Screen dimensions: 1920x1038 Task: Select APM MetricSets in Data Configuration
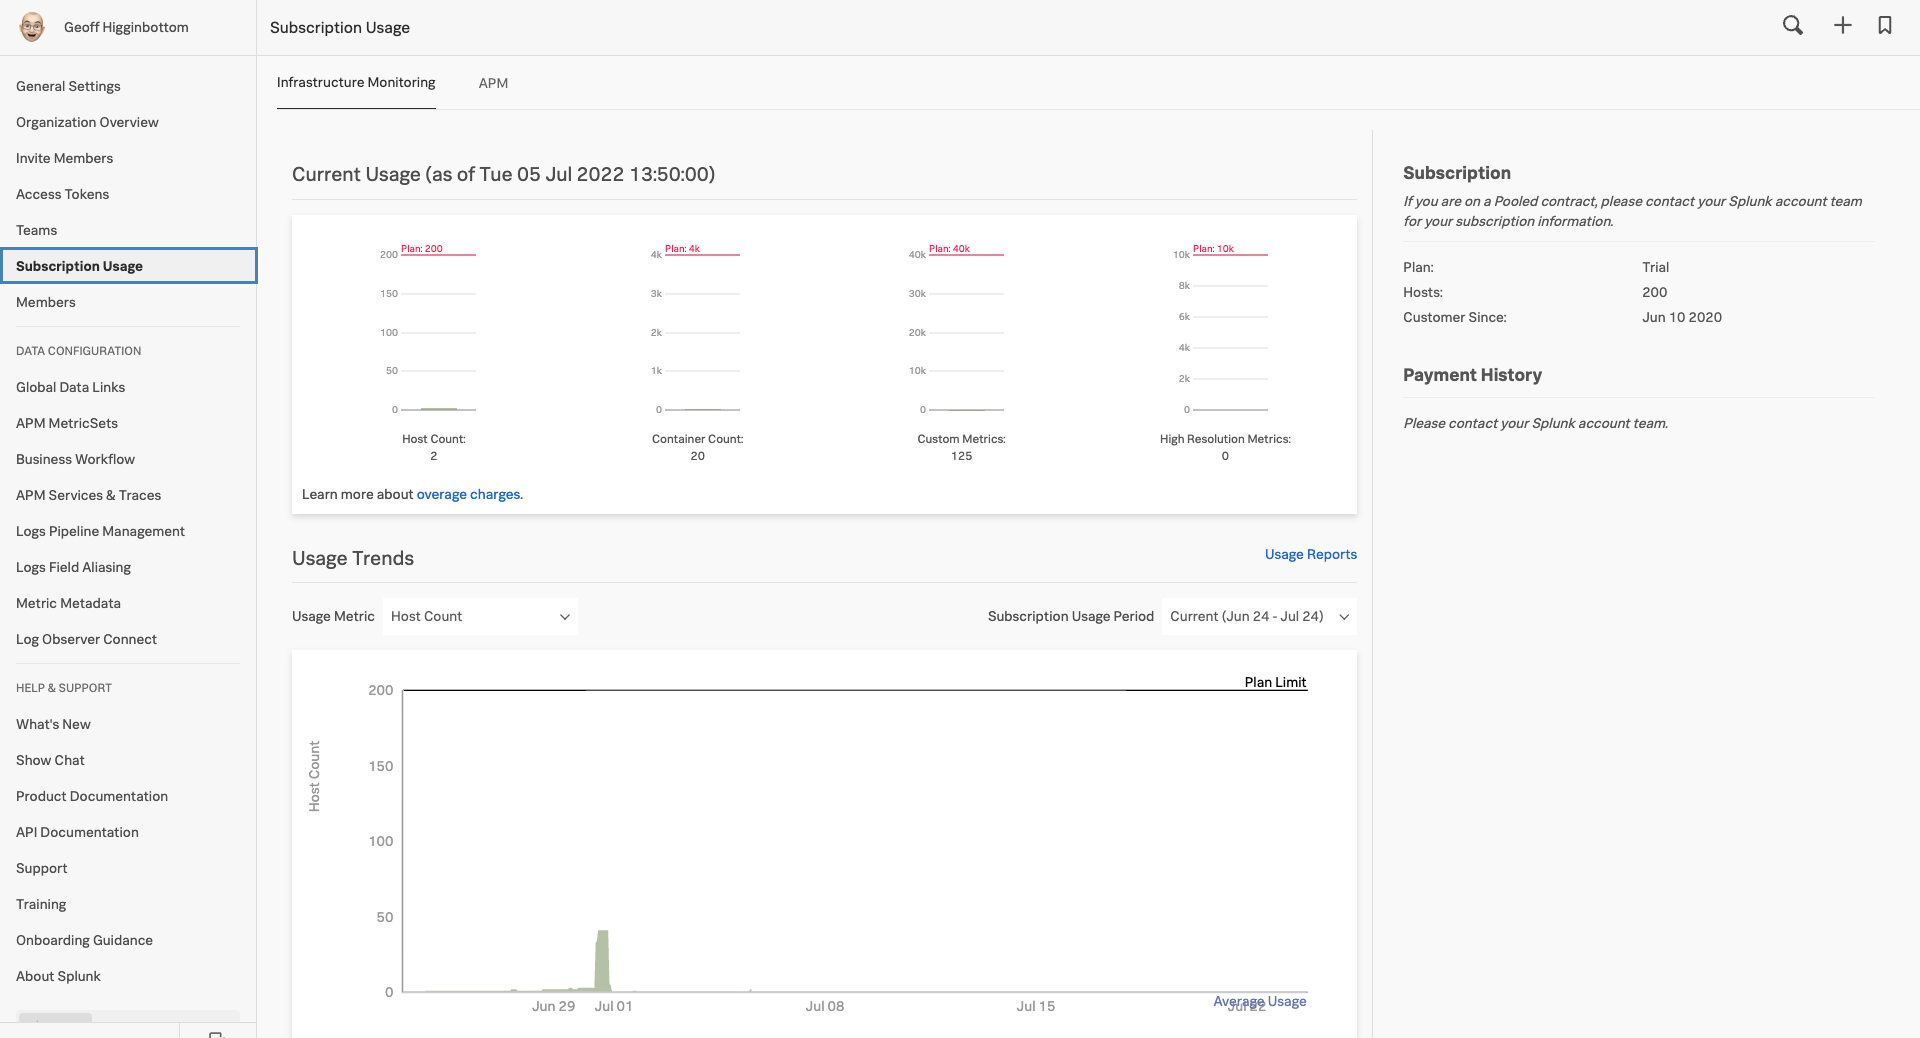click(67, 423)
